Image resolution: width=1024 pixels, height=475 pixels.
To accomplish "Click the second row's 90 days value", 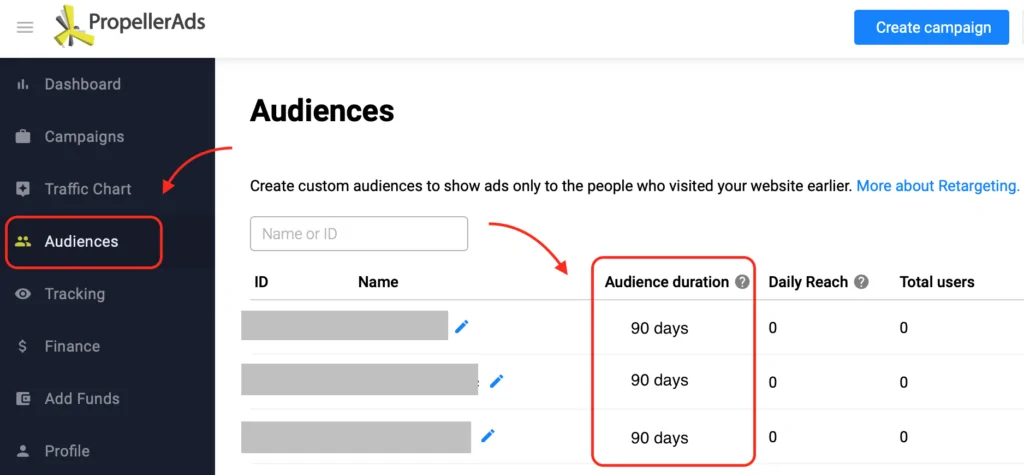I will coord(660,380).
